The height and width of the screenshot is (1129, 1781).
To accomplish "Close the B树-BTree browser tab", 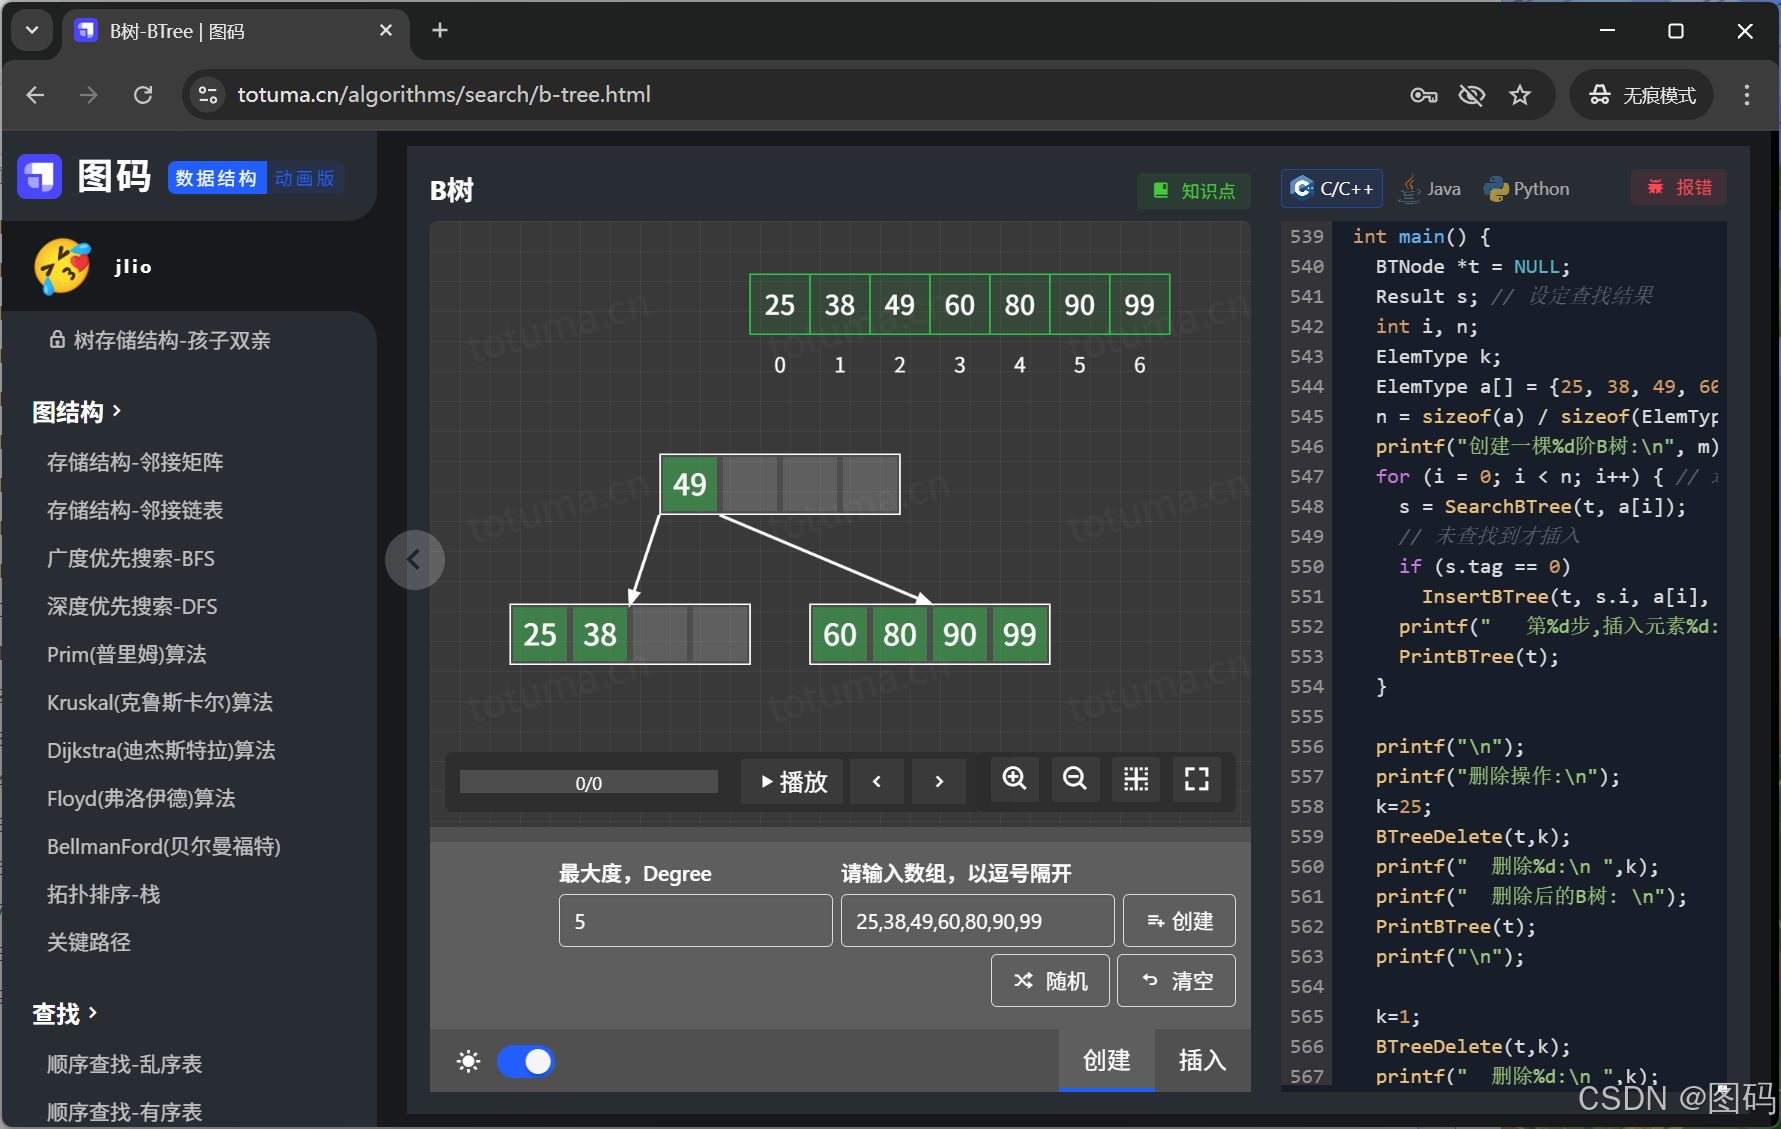I will click(x=386, y=31).
